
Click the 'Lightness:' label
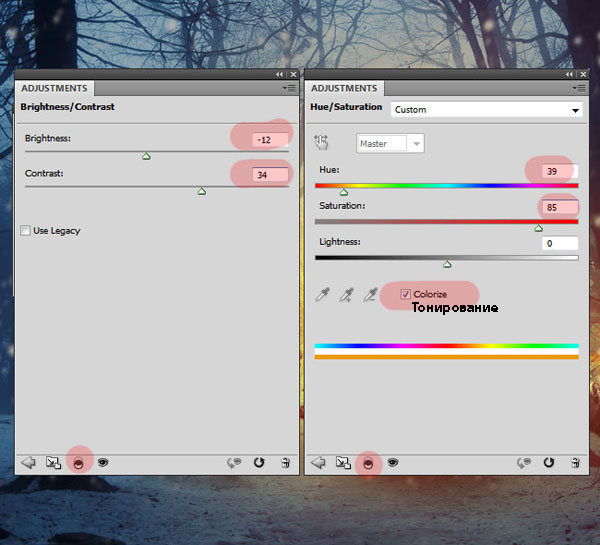[340, 242]
